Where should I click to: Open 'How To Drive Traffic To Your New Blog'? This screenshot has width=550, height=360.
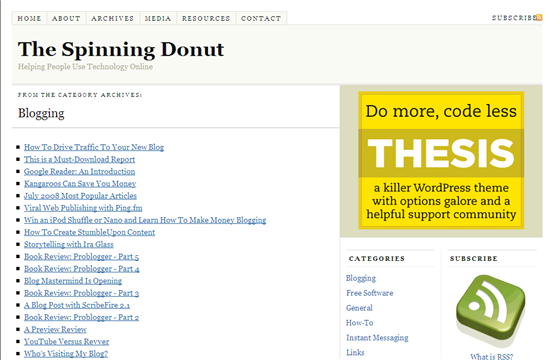[x=94, y=147]
